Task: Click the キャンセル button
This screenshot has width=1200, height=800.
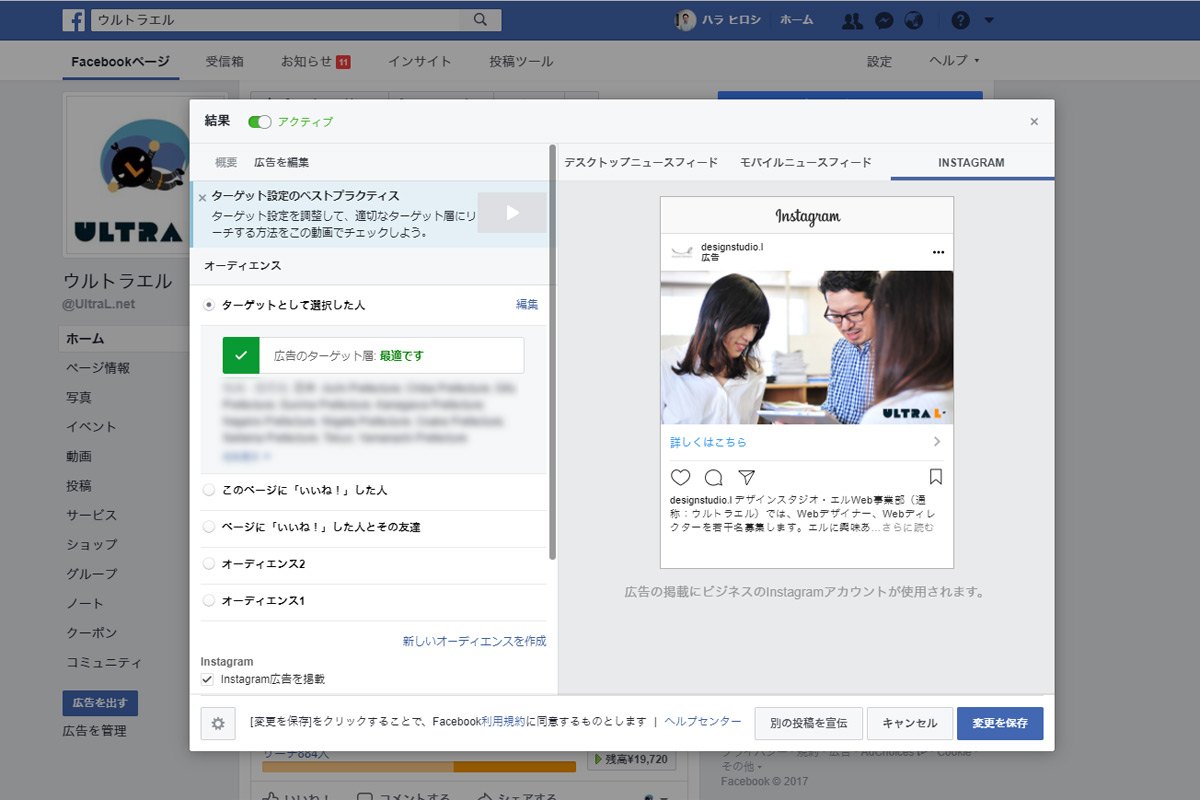Action: (x=910, y=723)
